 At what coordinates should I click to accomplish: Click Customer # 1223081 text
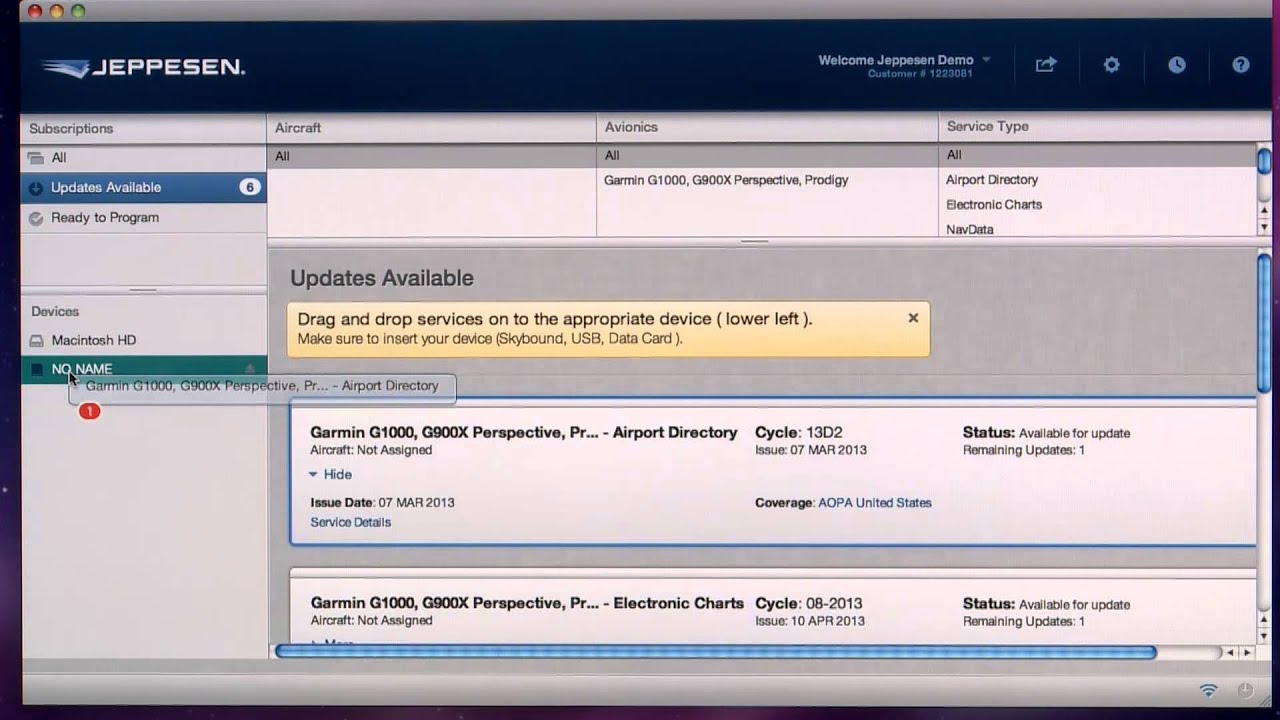(920, 74)
